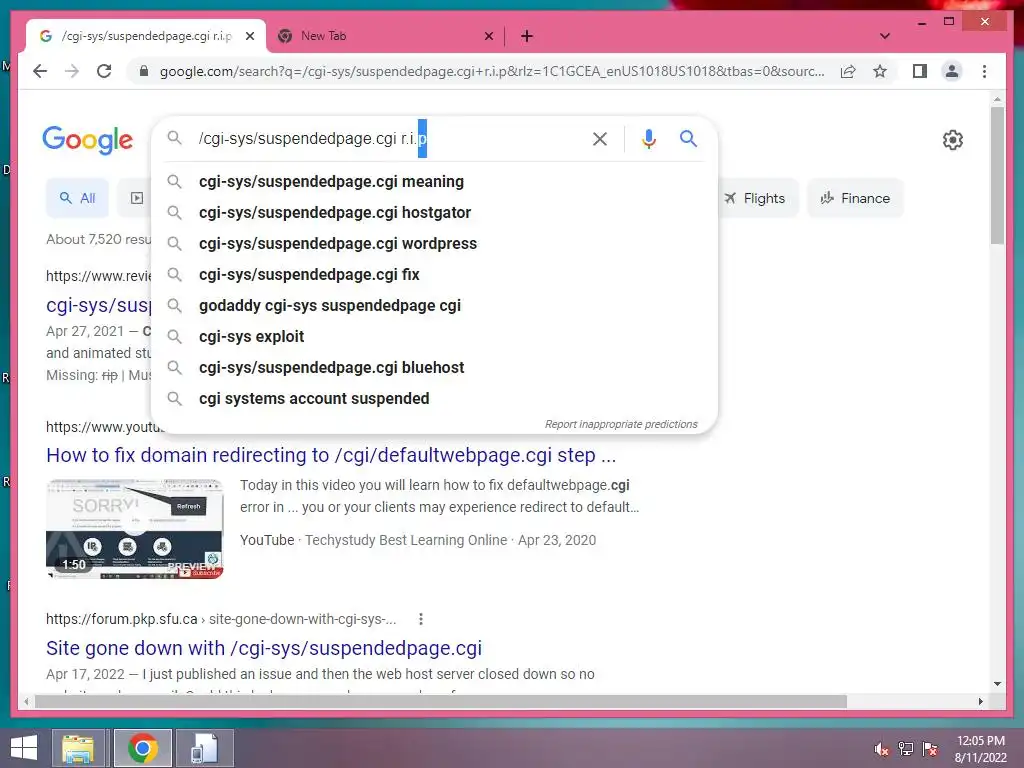This screenshot has height=768, width=1024.
Task: Click the vertical scrollbar thumb
Action: pos(997,175)
